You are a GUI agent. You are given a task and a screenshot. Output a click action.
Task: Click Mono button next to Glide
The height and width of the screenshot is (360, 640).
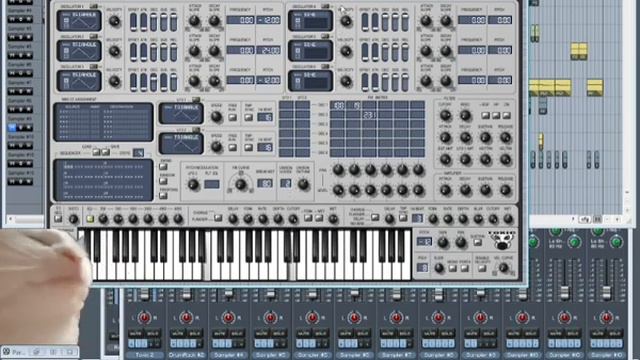click(452, 269)
